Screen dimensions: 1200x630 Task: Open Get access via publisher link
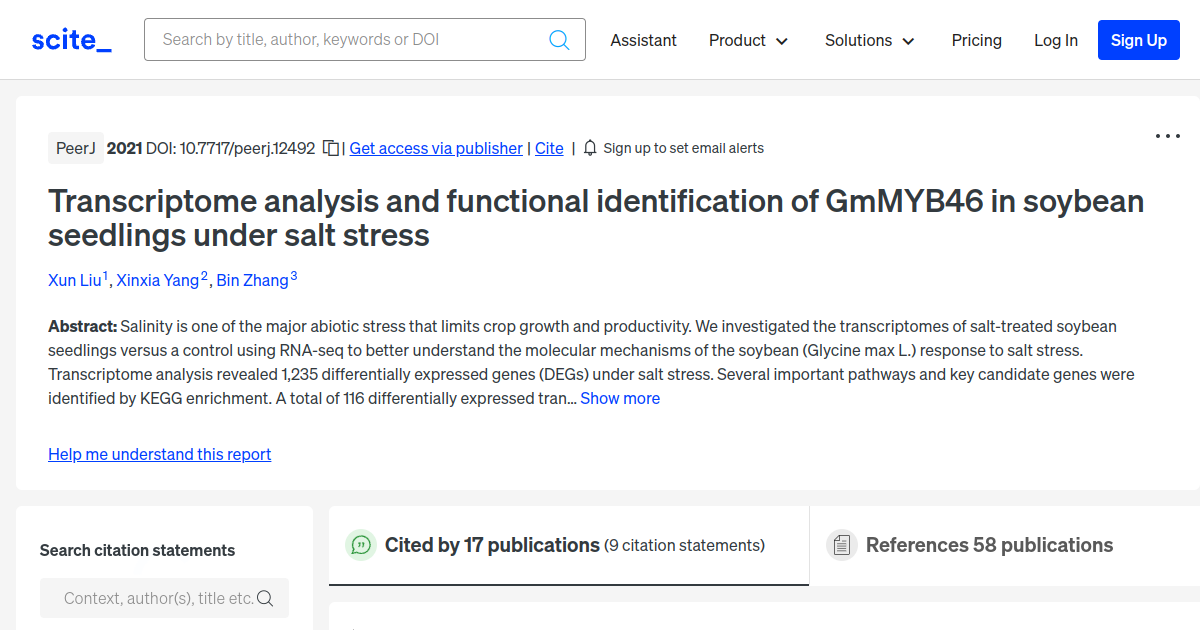436,148
